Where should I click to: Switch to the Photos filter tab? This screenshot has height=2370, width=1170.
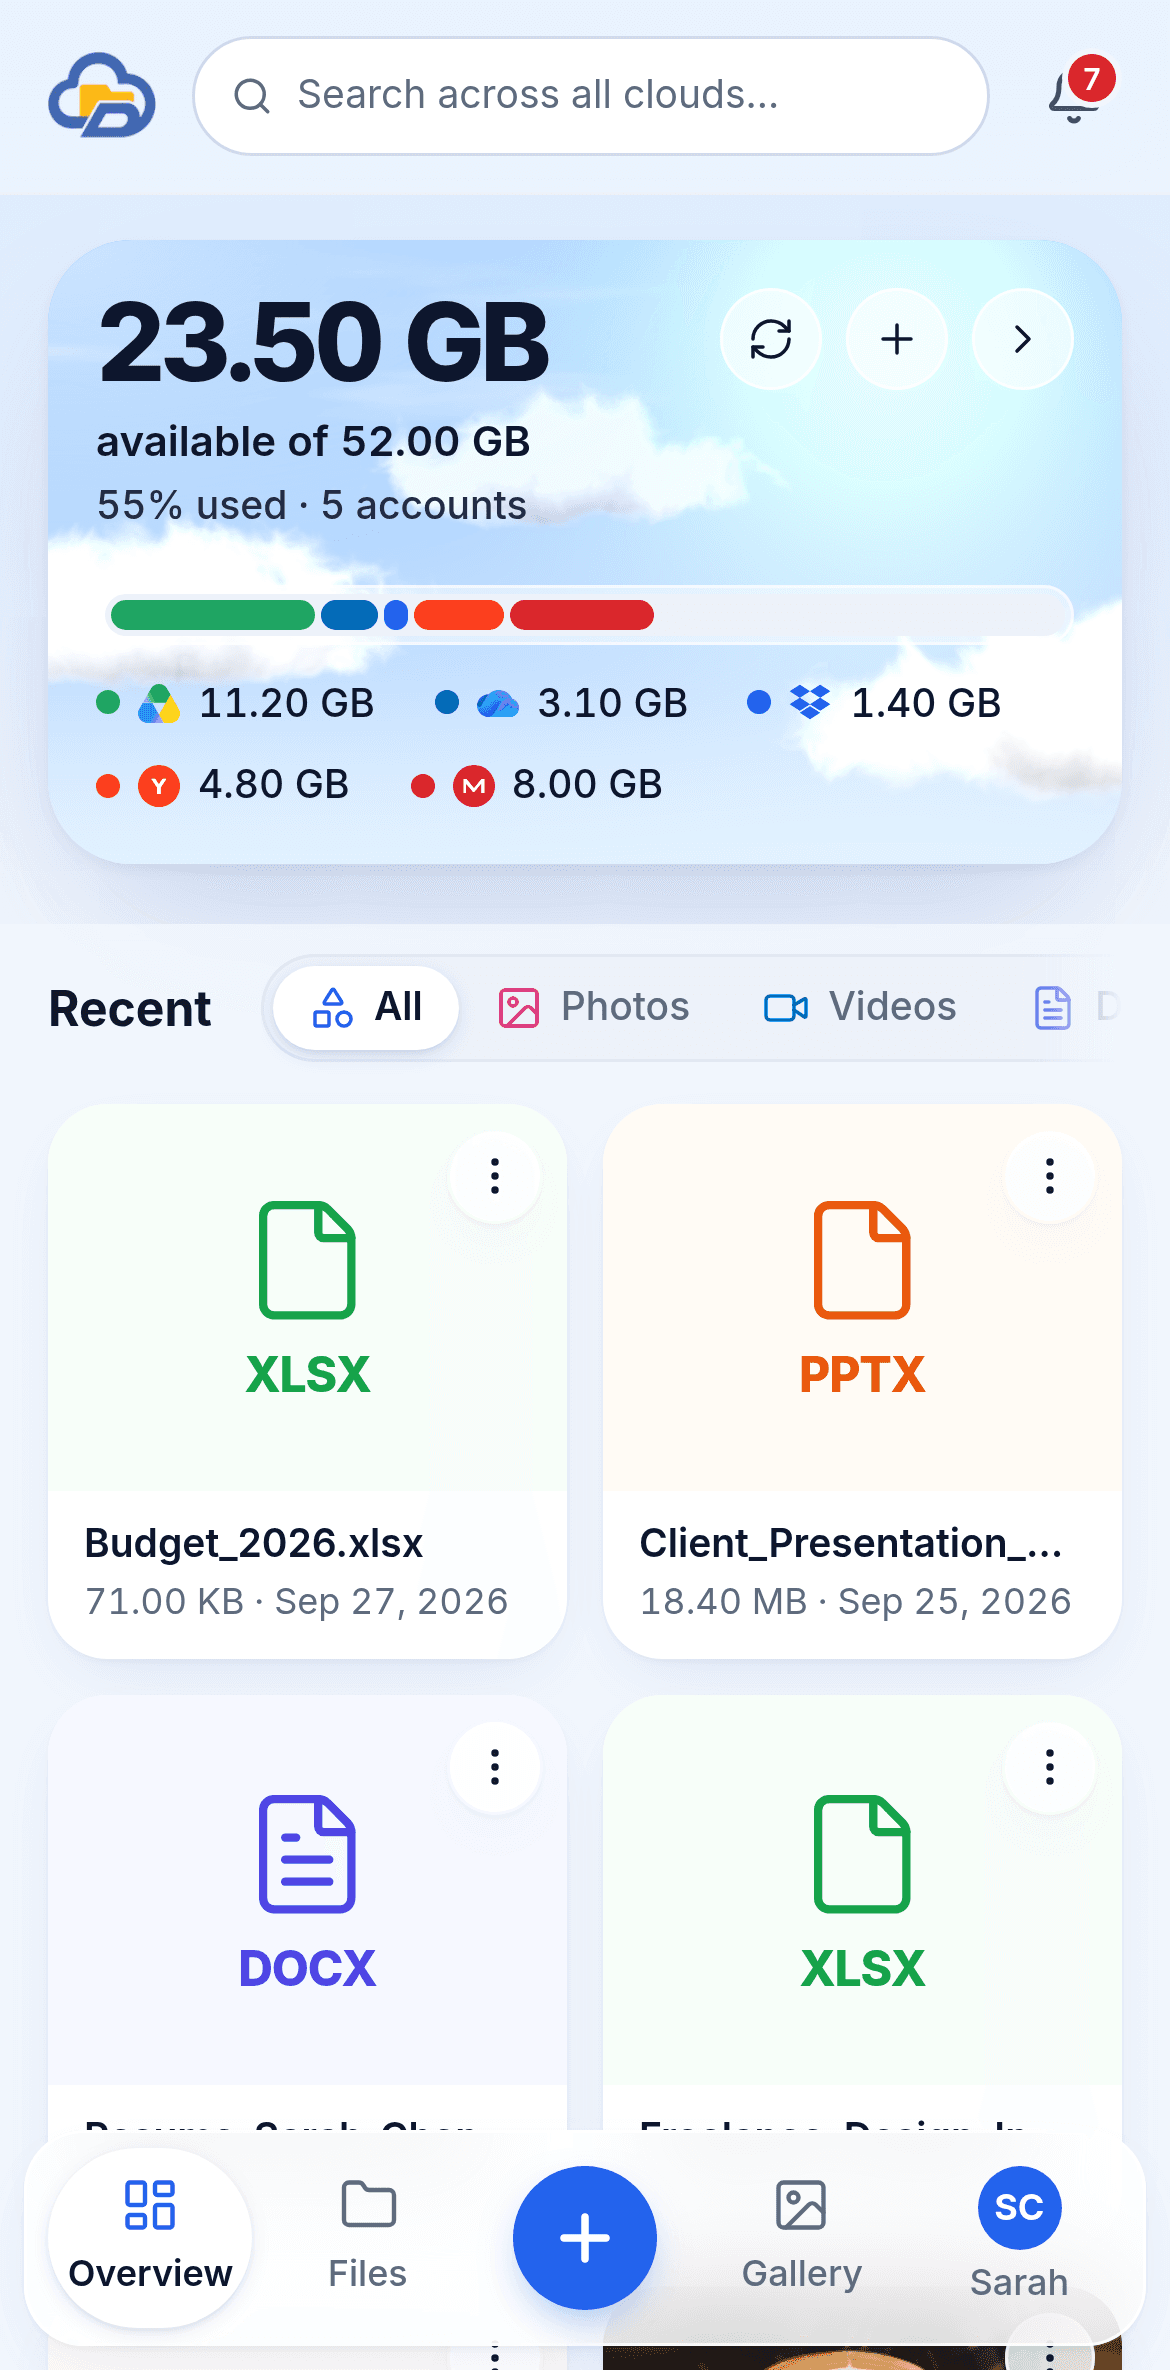[594, 1007]
